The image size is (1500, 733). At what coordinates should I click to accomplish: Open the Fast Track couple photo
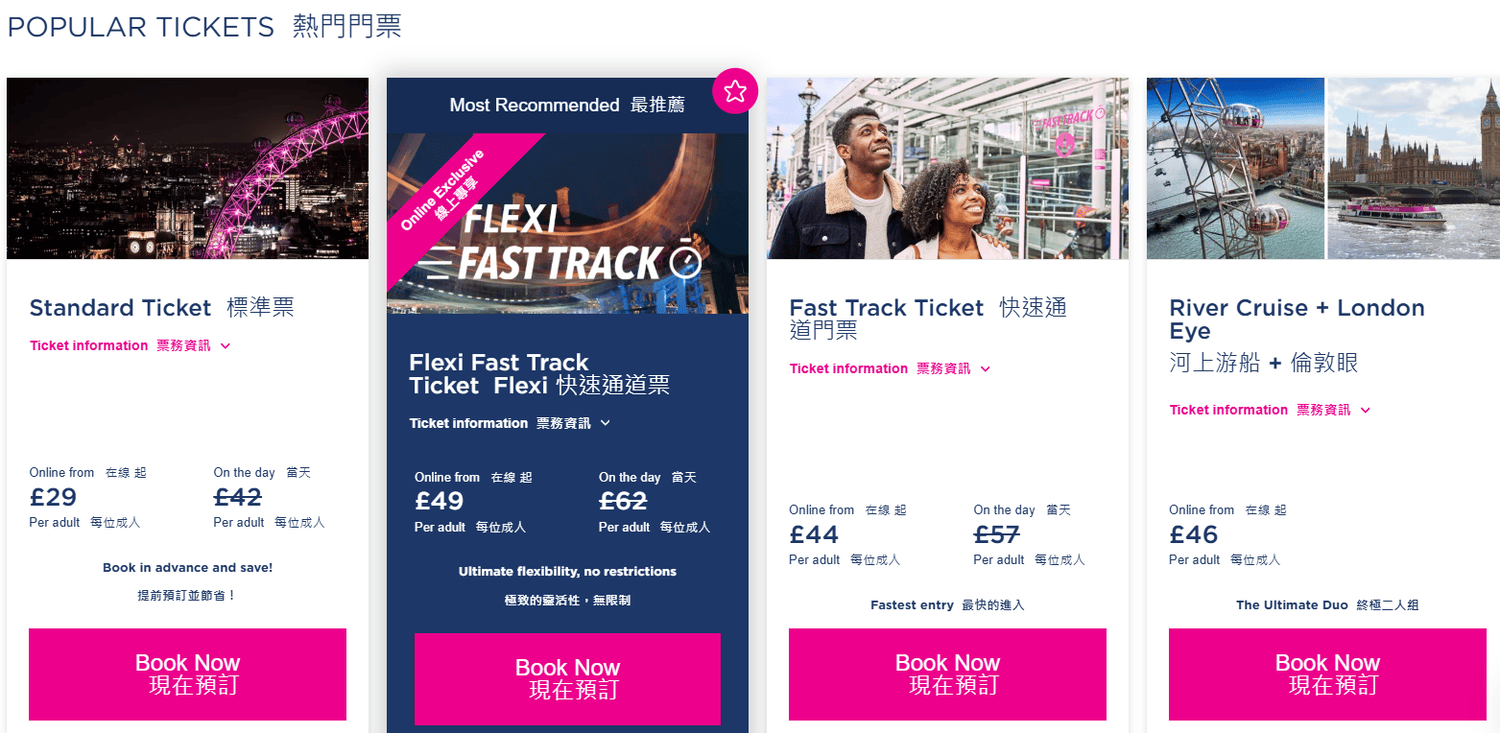(948, 168)
